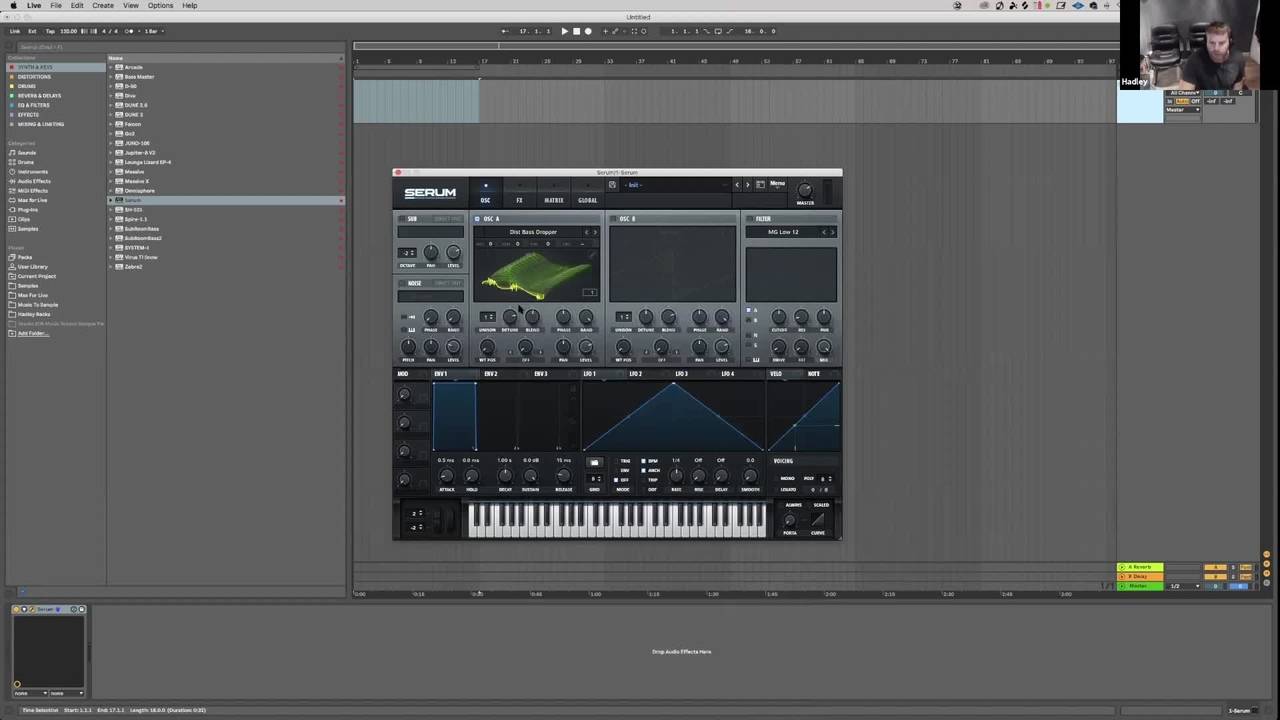1280x720 pixels.
Task: Click the Omnisphere plug-in device icon
Action: tap(119, 191)
